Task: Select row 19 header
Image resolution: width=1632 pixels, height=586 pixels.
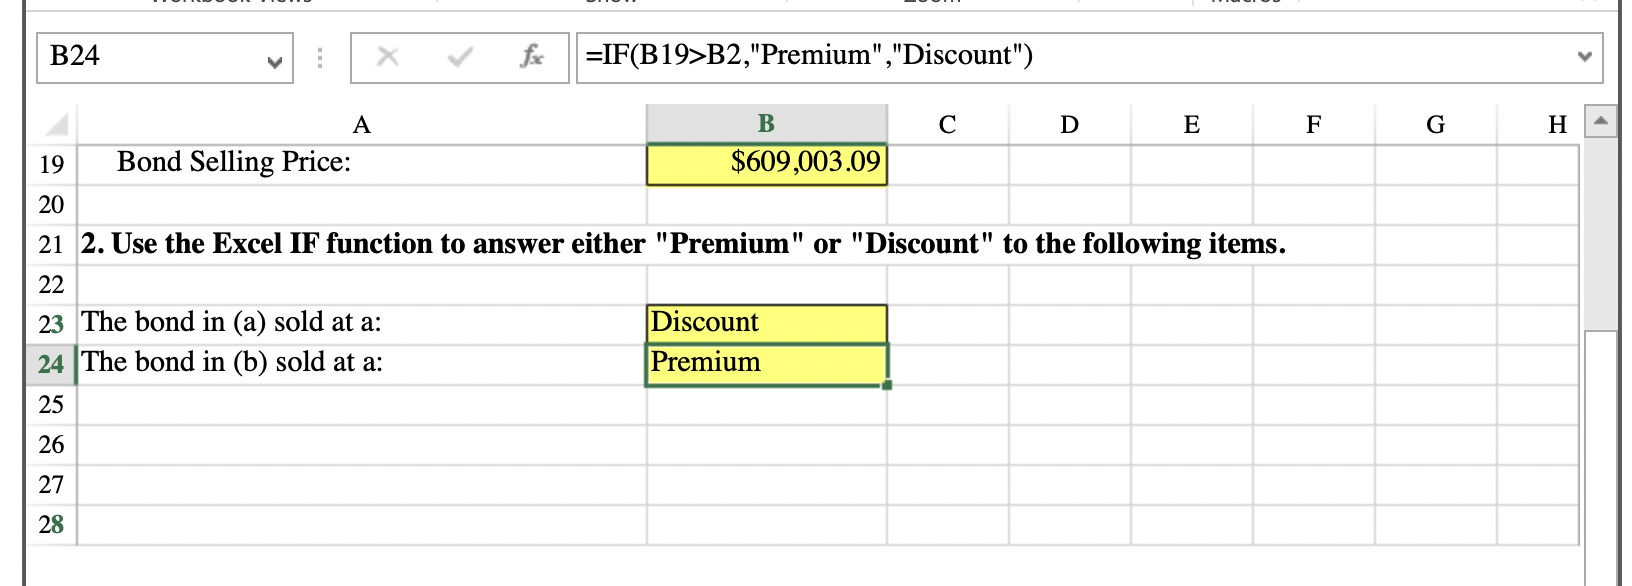Action: coord(51,164)
